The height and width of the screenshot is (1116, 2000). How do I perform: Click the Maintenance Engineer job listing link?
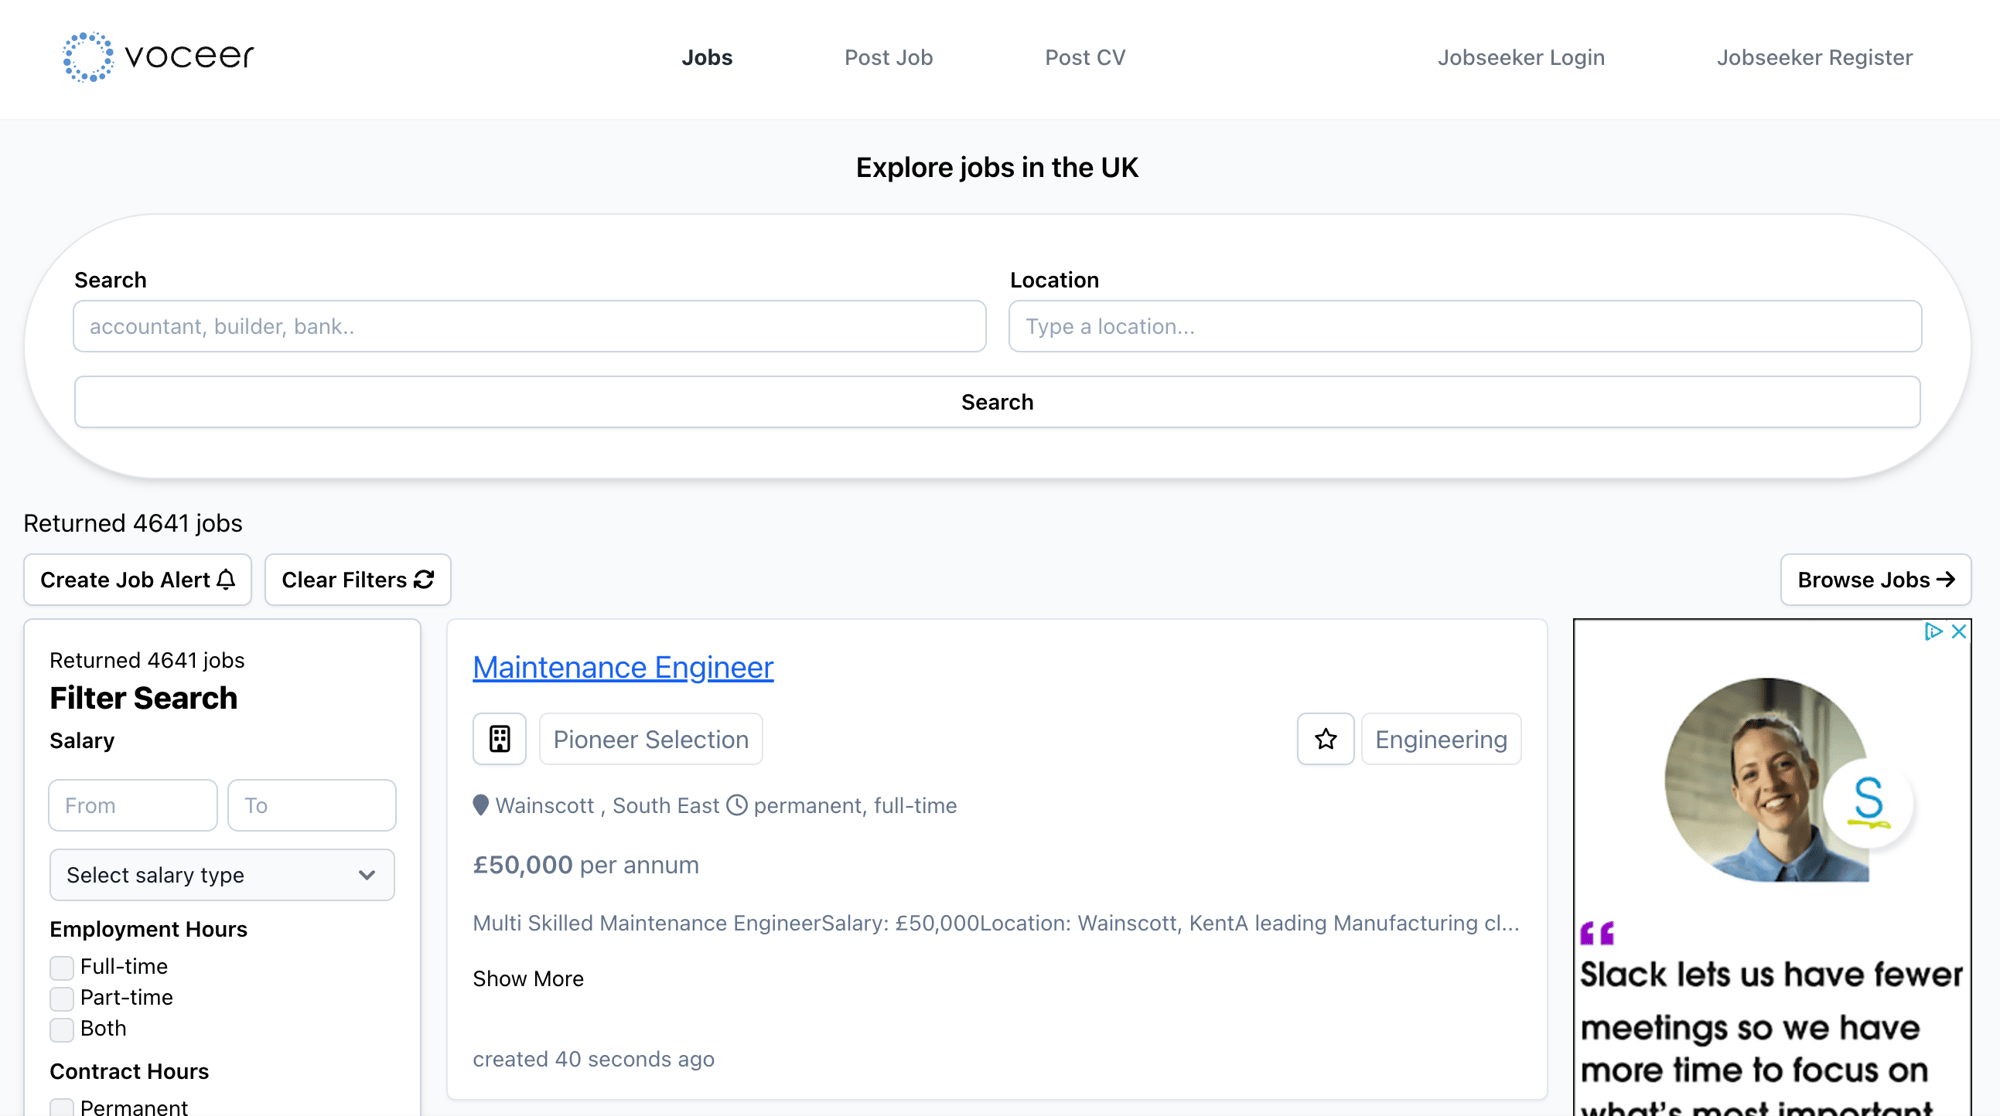(x=622, y=665)
